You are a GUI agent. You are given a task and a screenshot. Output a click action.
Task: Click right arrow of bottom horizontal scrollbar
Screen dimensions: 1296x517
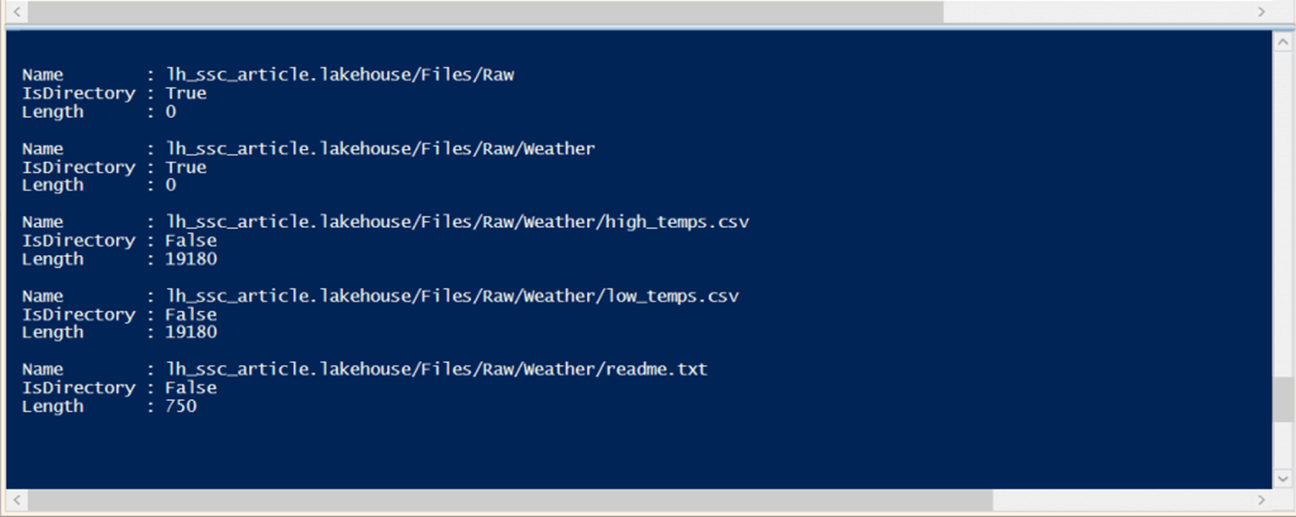[1261, 500]
